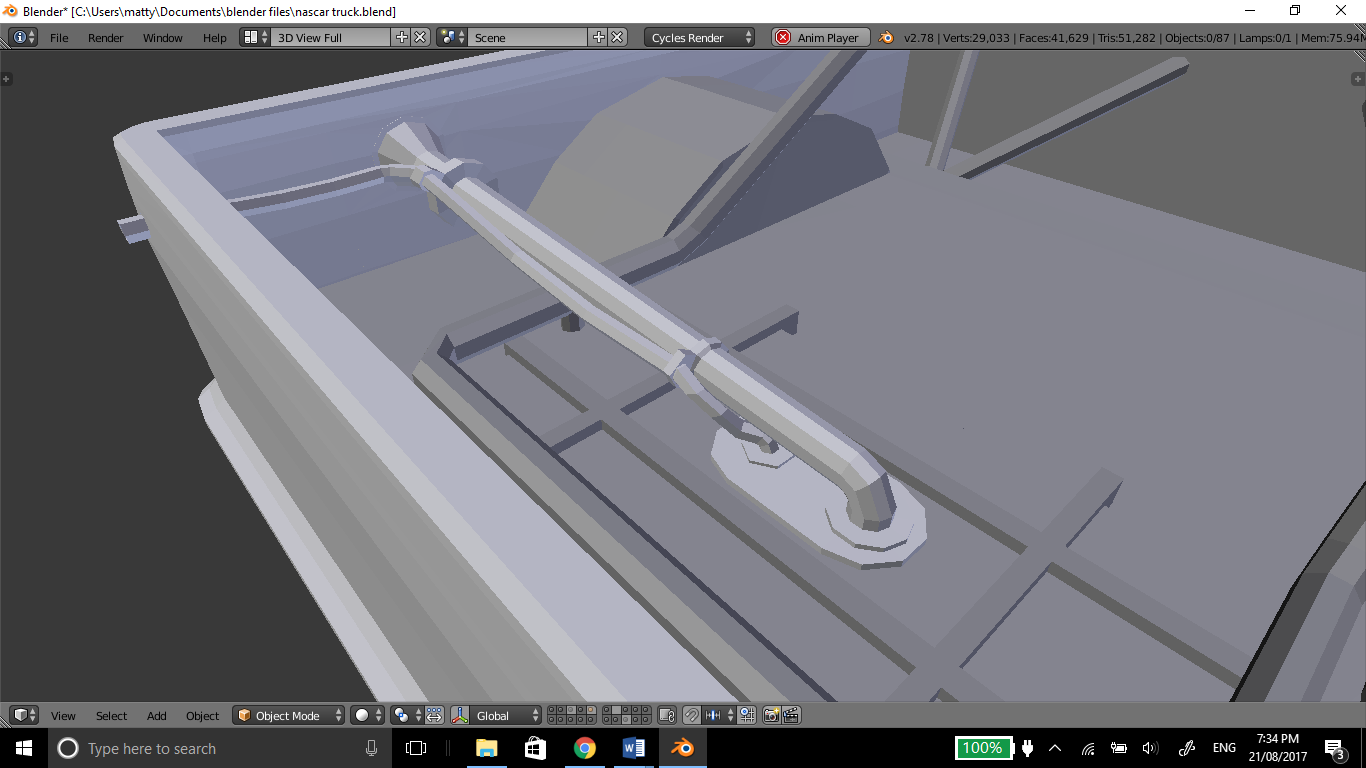Select the first scene layer button
The width and height of the screenshot is (1366, 768).
tap(553, 710)
